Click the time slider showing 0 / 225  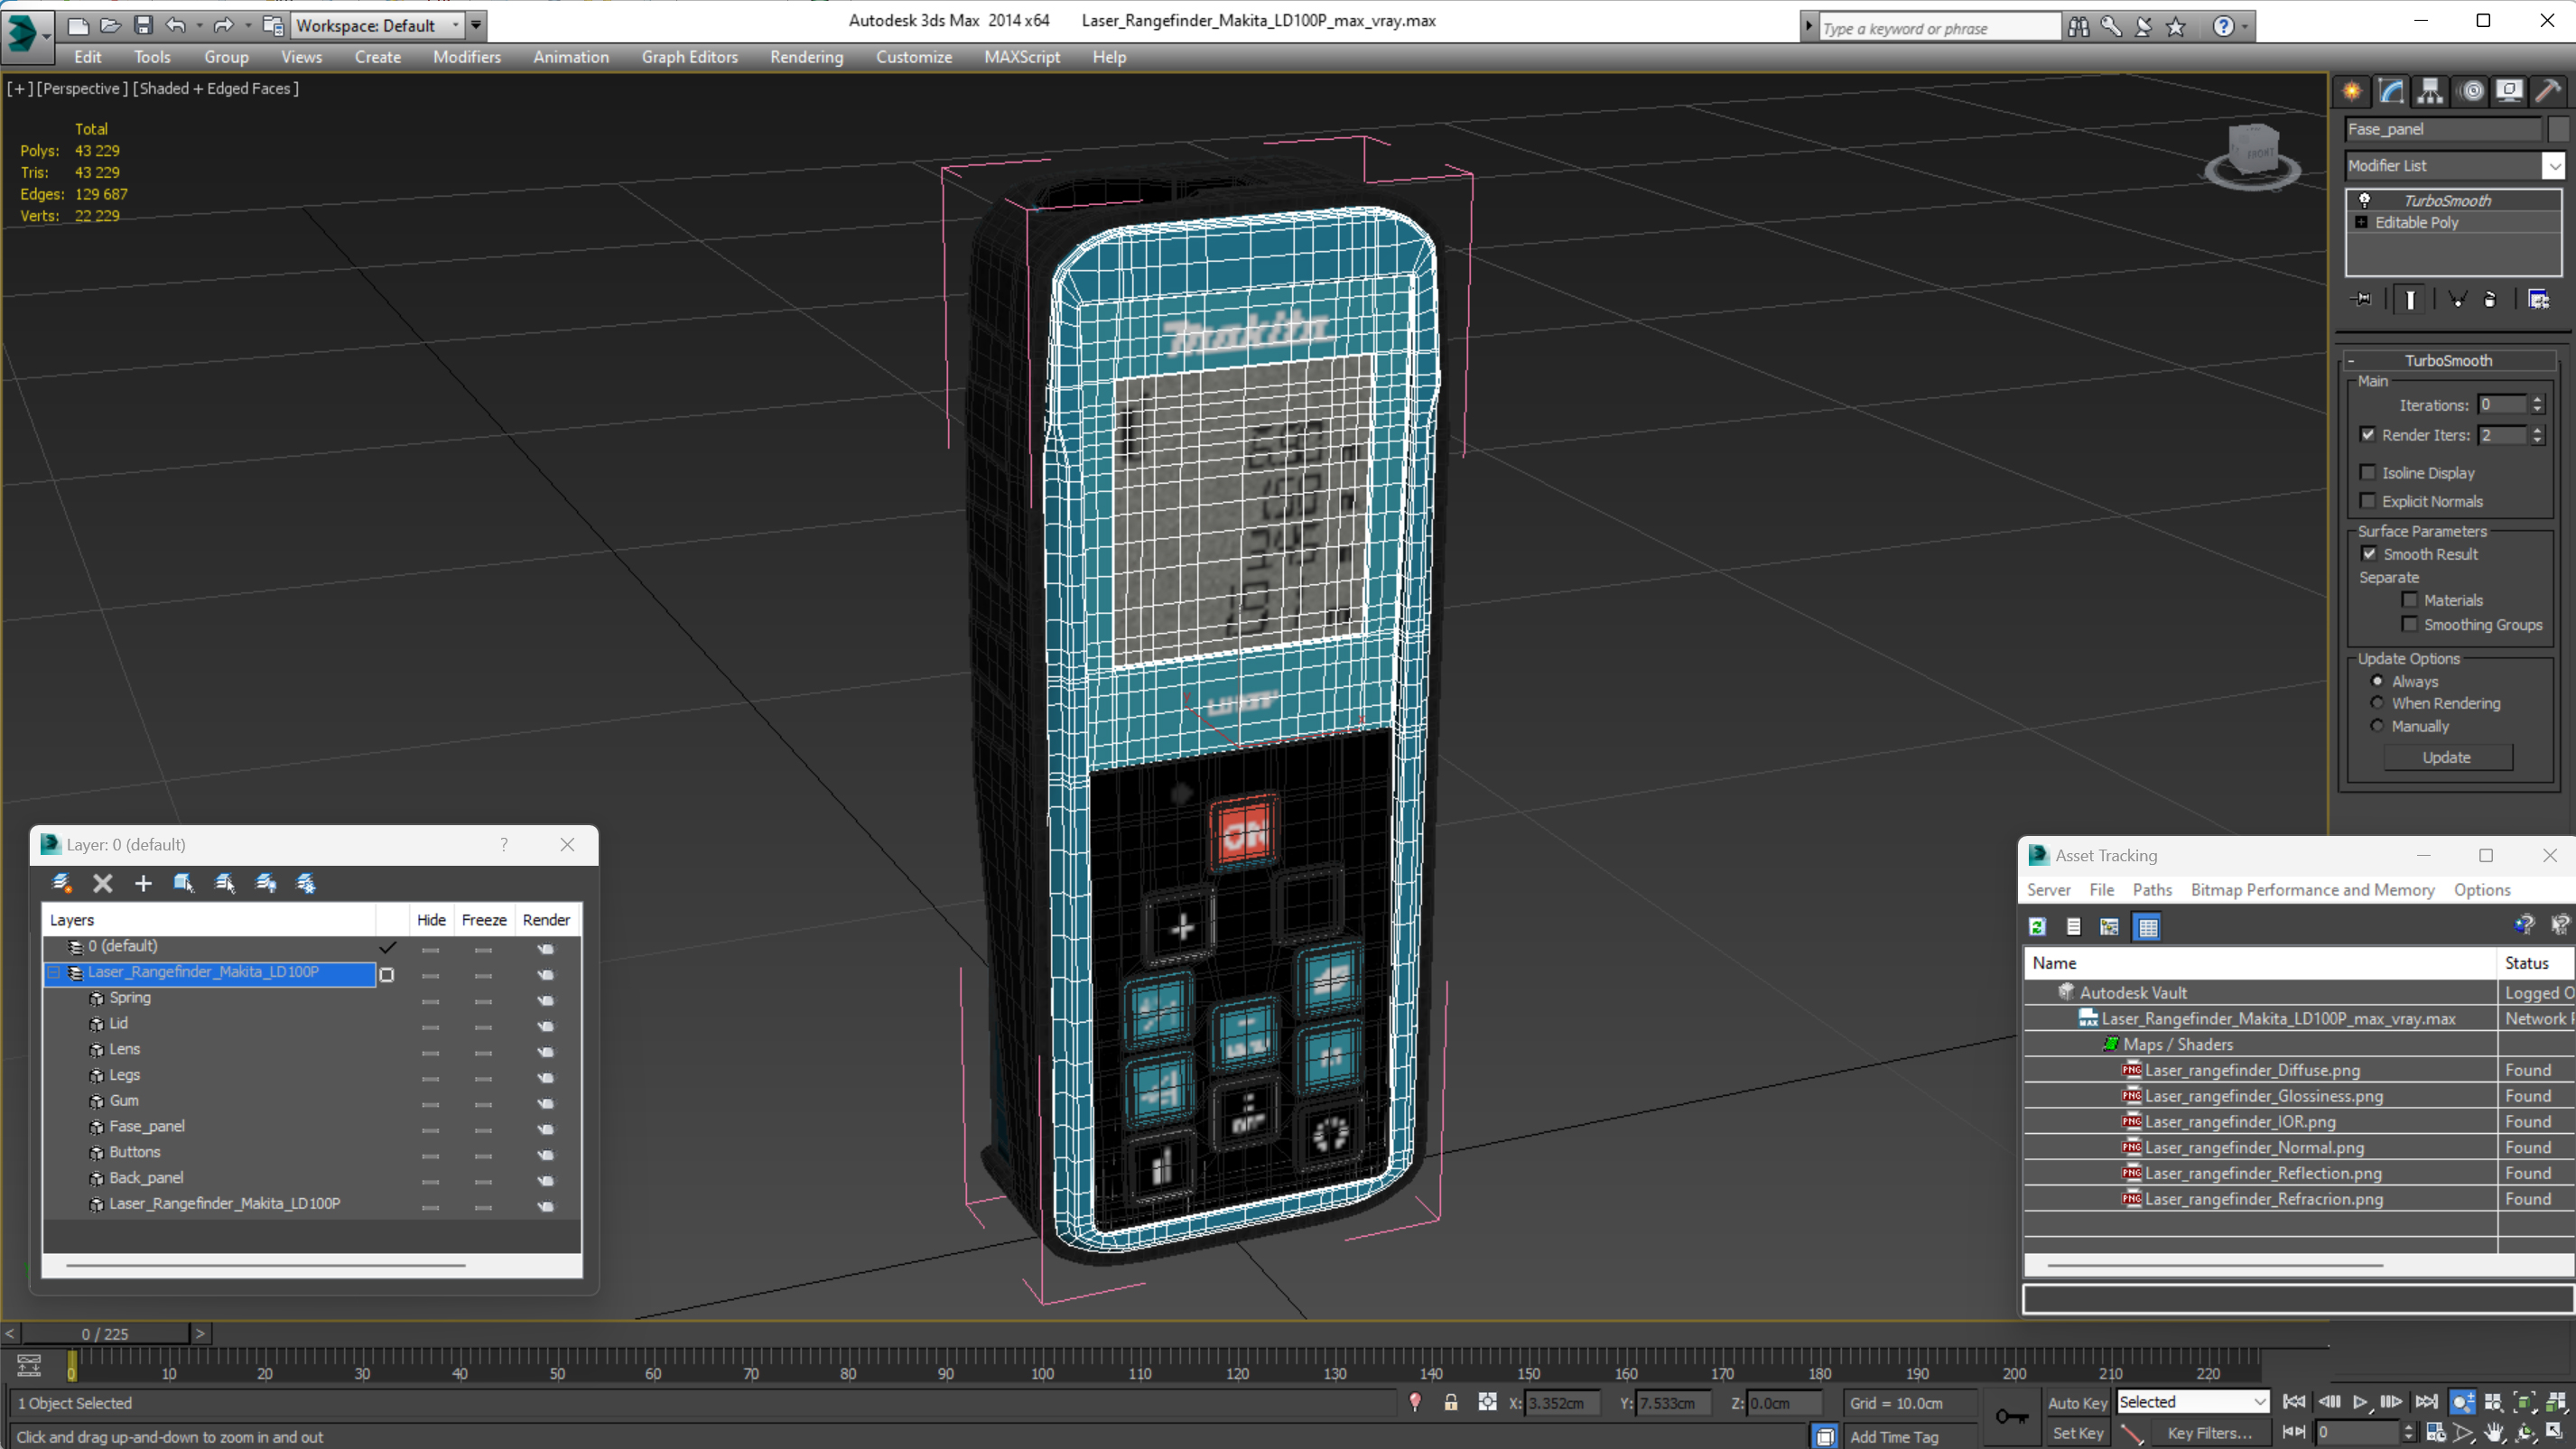pyautogui.click(x=105, y=1333)
